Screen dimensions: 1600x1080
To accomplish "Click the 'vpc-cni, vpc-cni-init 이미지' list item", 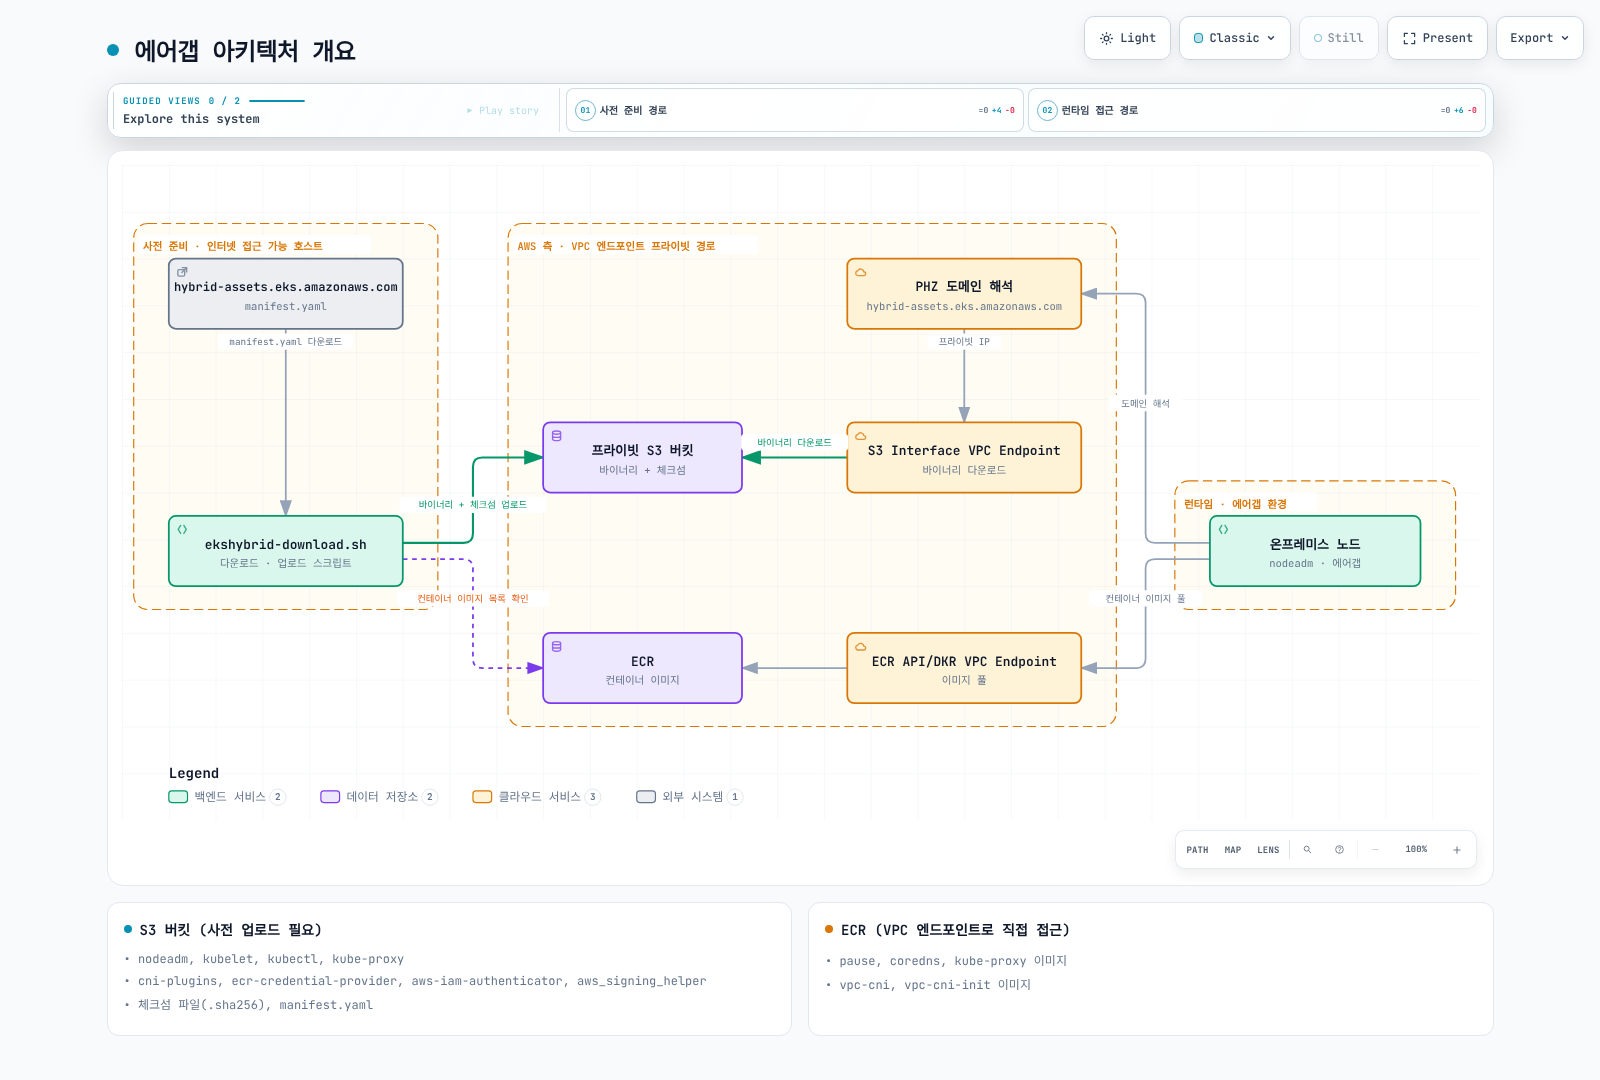I will (935, 985).
